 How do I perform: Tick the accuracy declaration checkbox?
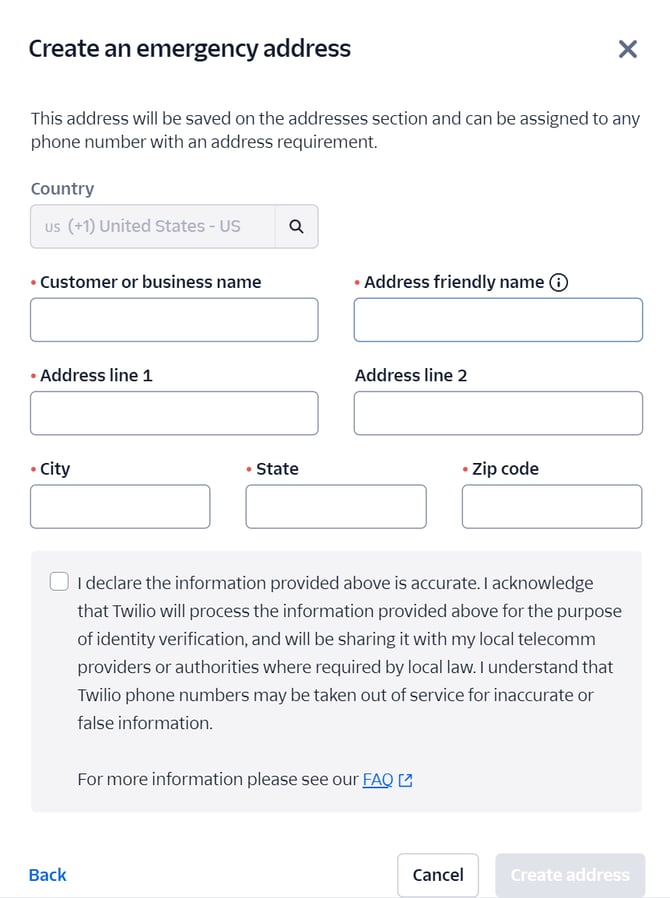(x=59, y=581)
